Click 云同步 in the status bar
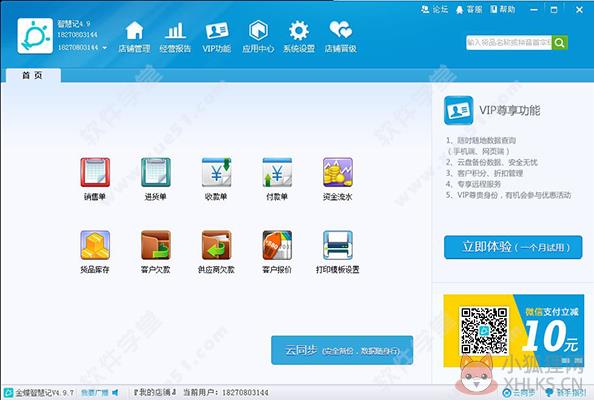This screenshot has height=400, width=594. pyautogui.click(x=519, y=393)
